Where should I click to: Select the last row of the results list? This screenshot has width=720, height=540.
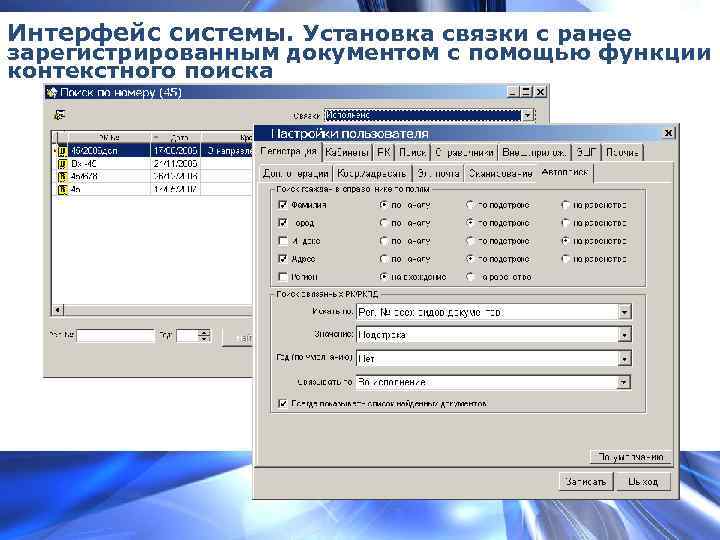(x=153, y=189)
